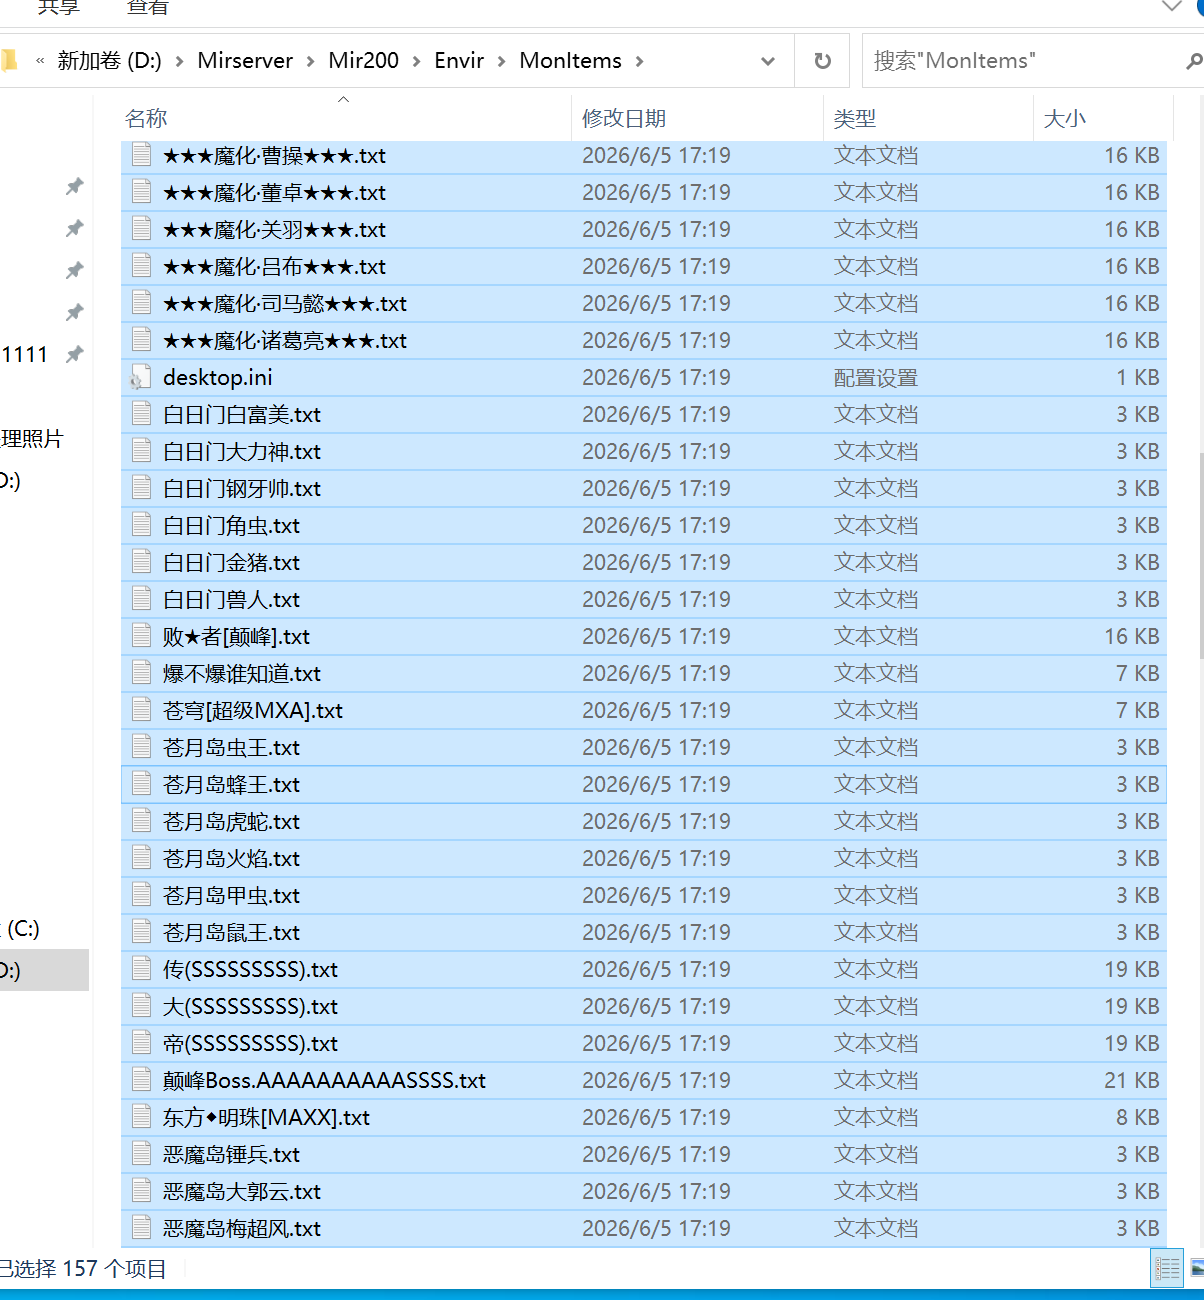Open 1111 folder in navigation pane
This screenshot has width=1204, height=1300.
click(x=25, y=354)
